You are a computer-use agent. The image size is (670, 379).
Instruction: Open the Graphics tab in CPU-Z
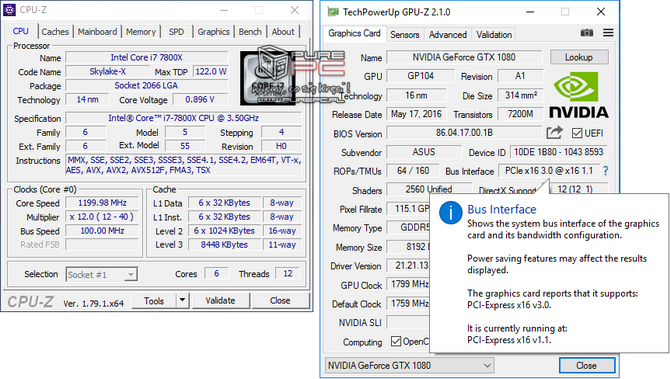tap(214, 32)
